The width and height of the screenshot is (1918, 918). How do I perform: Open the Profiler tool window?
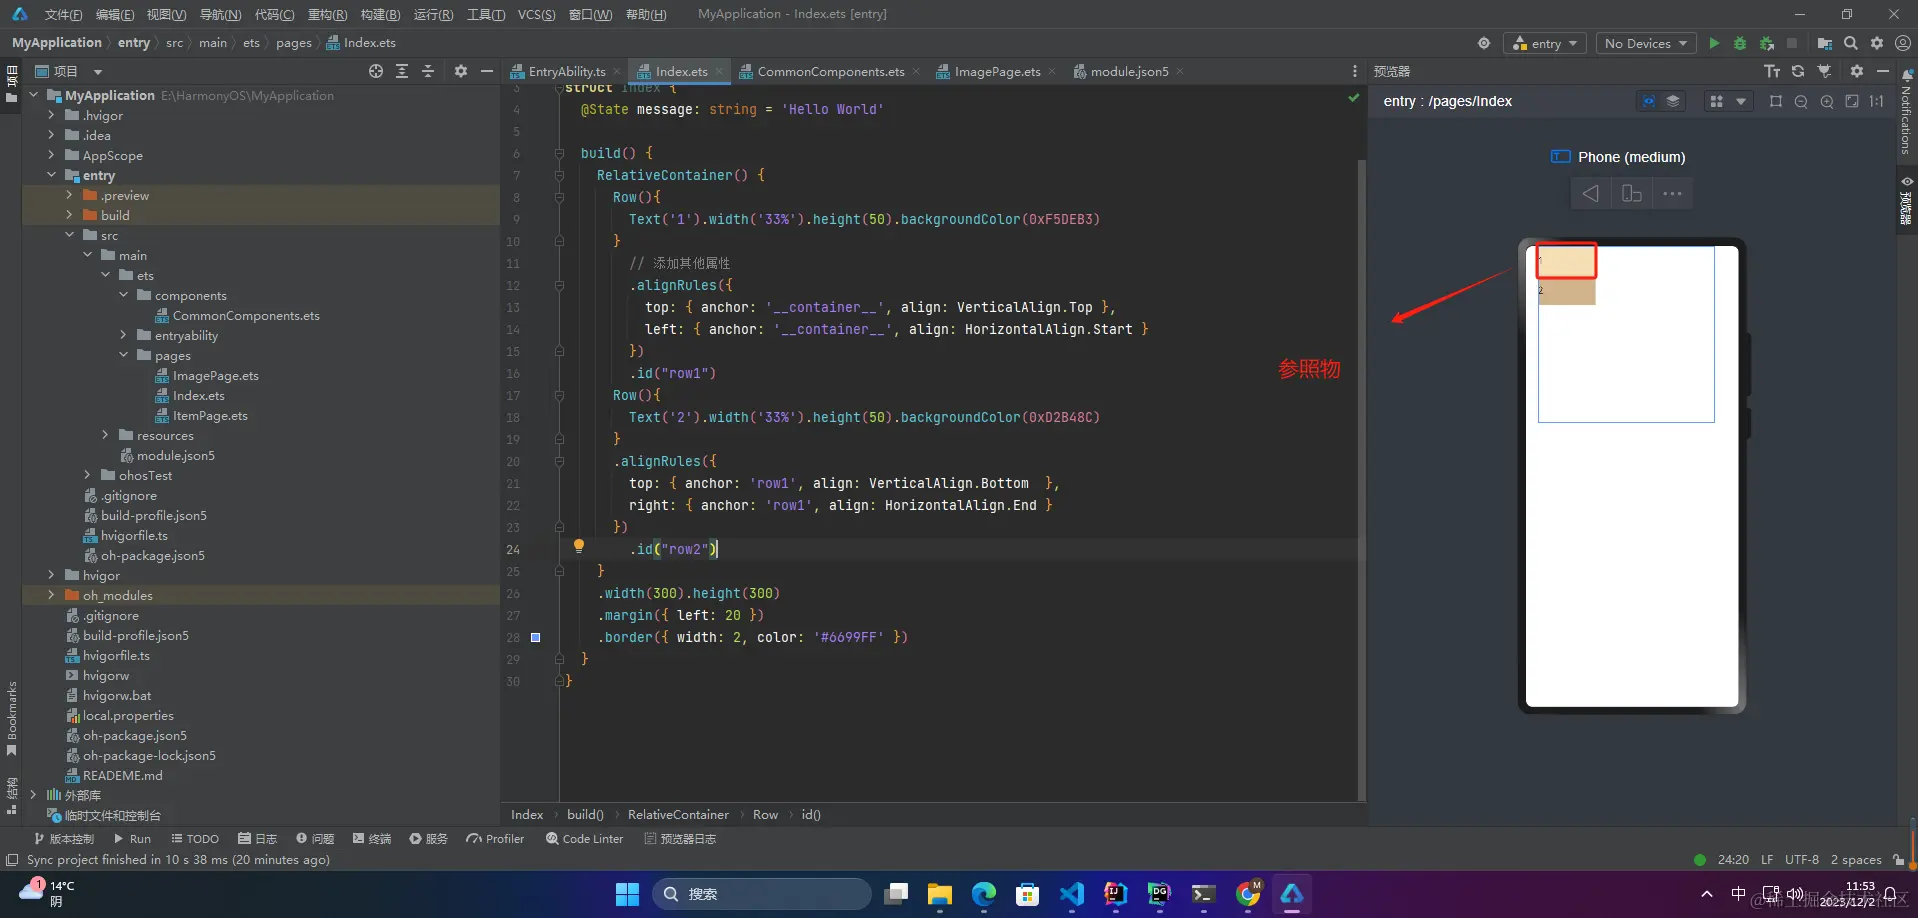coord(495,839)
